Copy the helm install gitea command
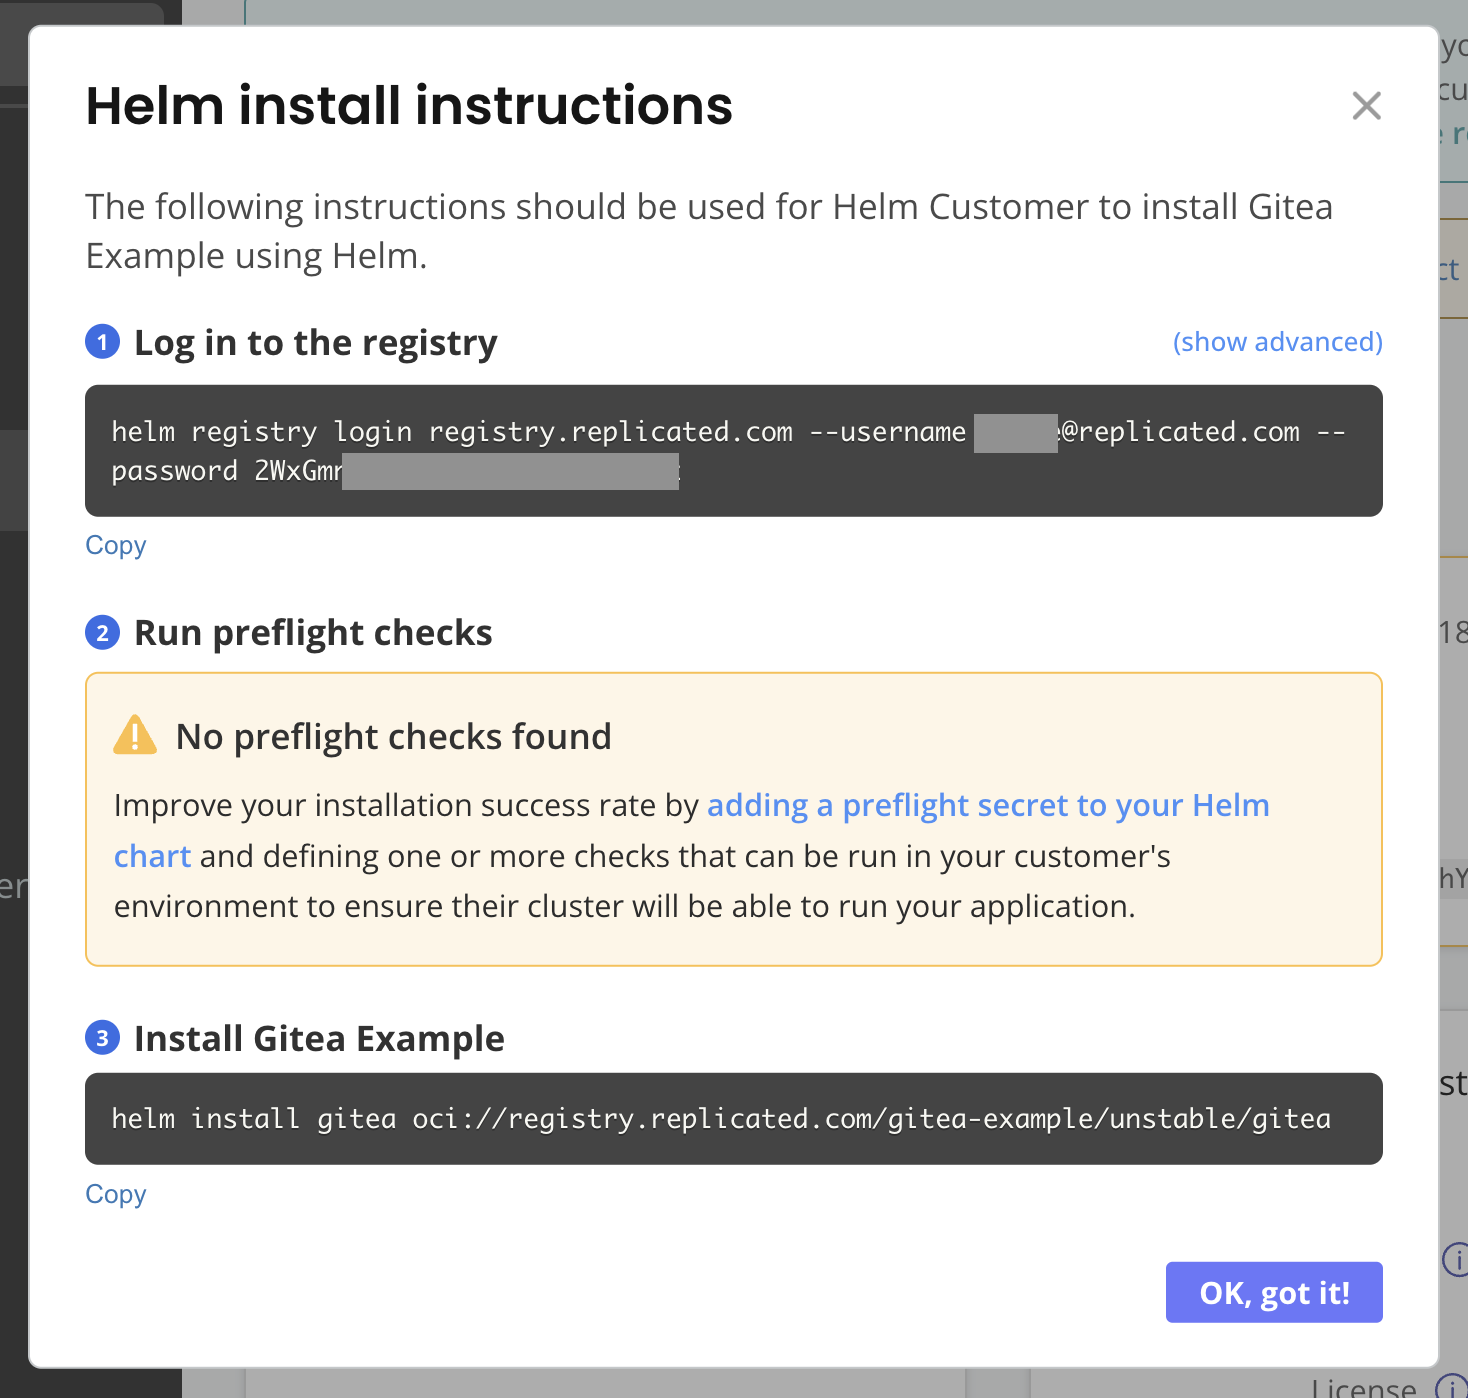Image resolution: width=1468 pixels, height=1398 pixels. pos(115,1194)
